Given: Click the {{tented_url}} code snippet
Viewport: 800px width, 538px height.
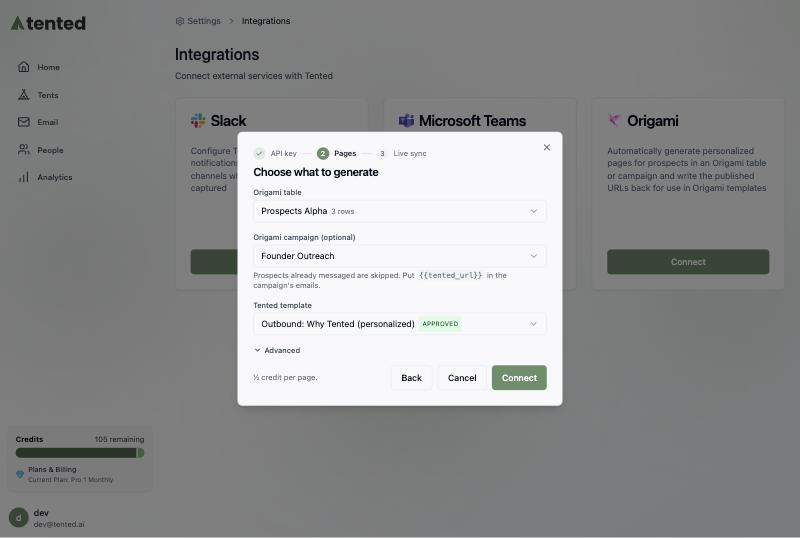Looking at the screenshot, I should (x=450, y=275).
